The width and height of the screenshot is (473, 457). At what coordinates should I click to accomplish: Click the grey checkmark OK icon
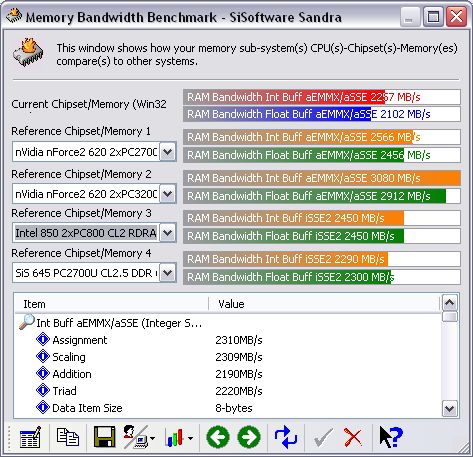click(323, 437)
